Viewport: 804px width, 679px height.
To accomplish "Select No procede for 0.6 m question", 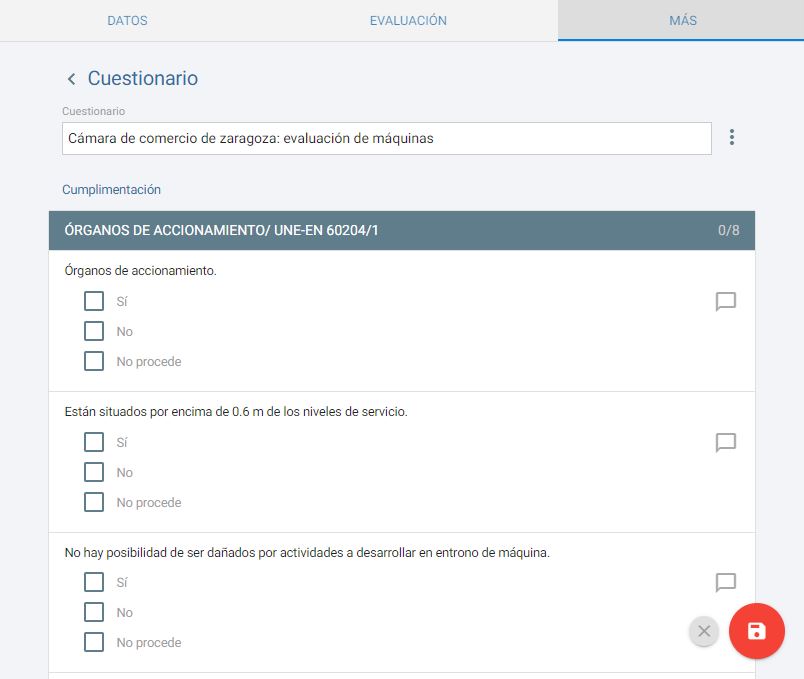I will (94, 502).
